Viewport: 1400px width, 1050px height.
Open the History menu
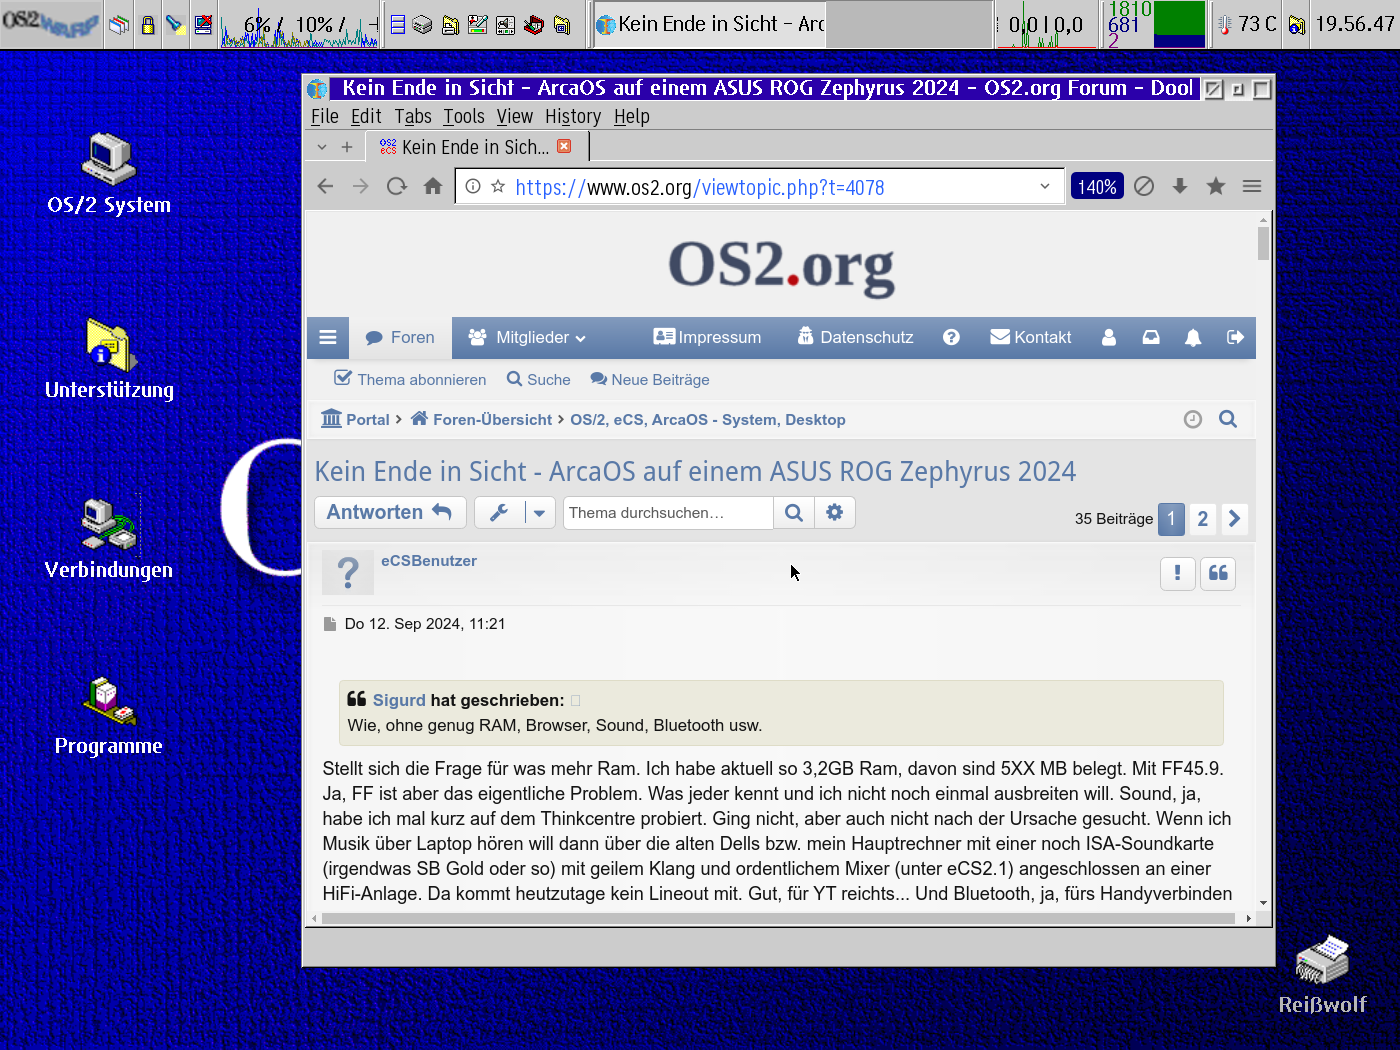[573, 116]
